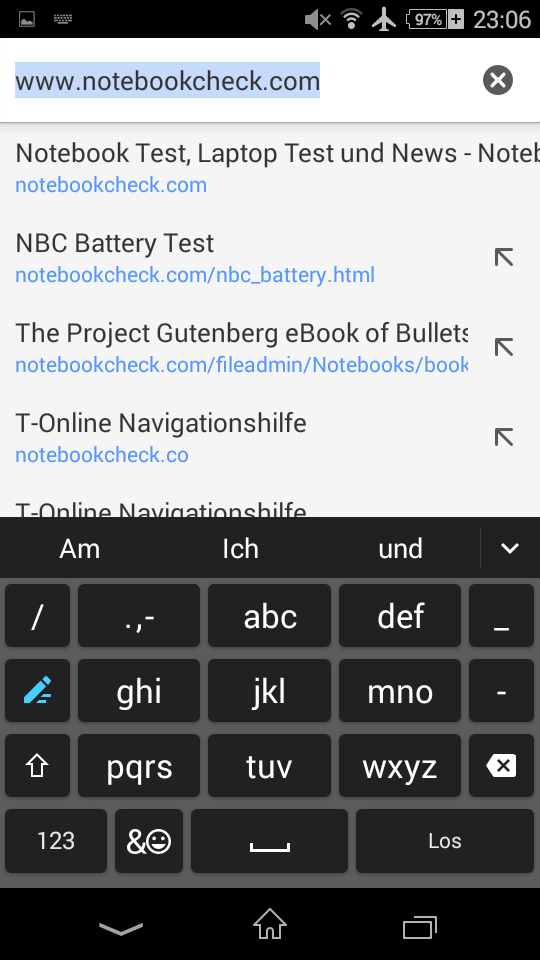Tap the arrow beside NBC Battery Test
This screenshot has height=960, width=540.
point(504,258)
